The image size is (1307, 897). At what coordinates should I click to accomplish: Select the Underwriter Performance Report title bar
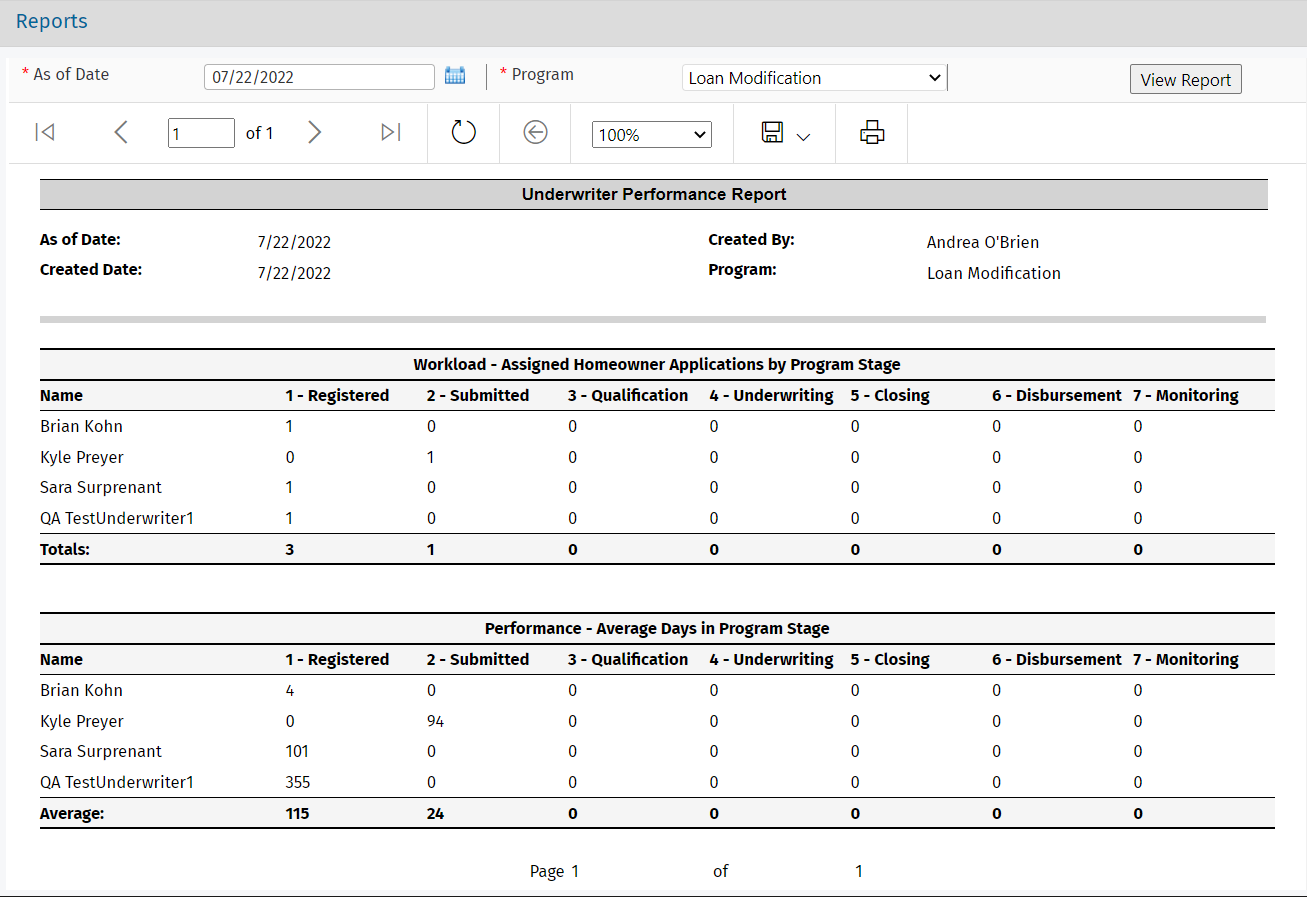coord(653,195)
